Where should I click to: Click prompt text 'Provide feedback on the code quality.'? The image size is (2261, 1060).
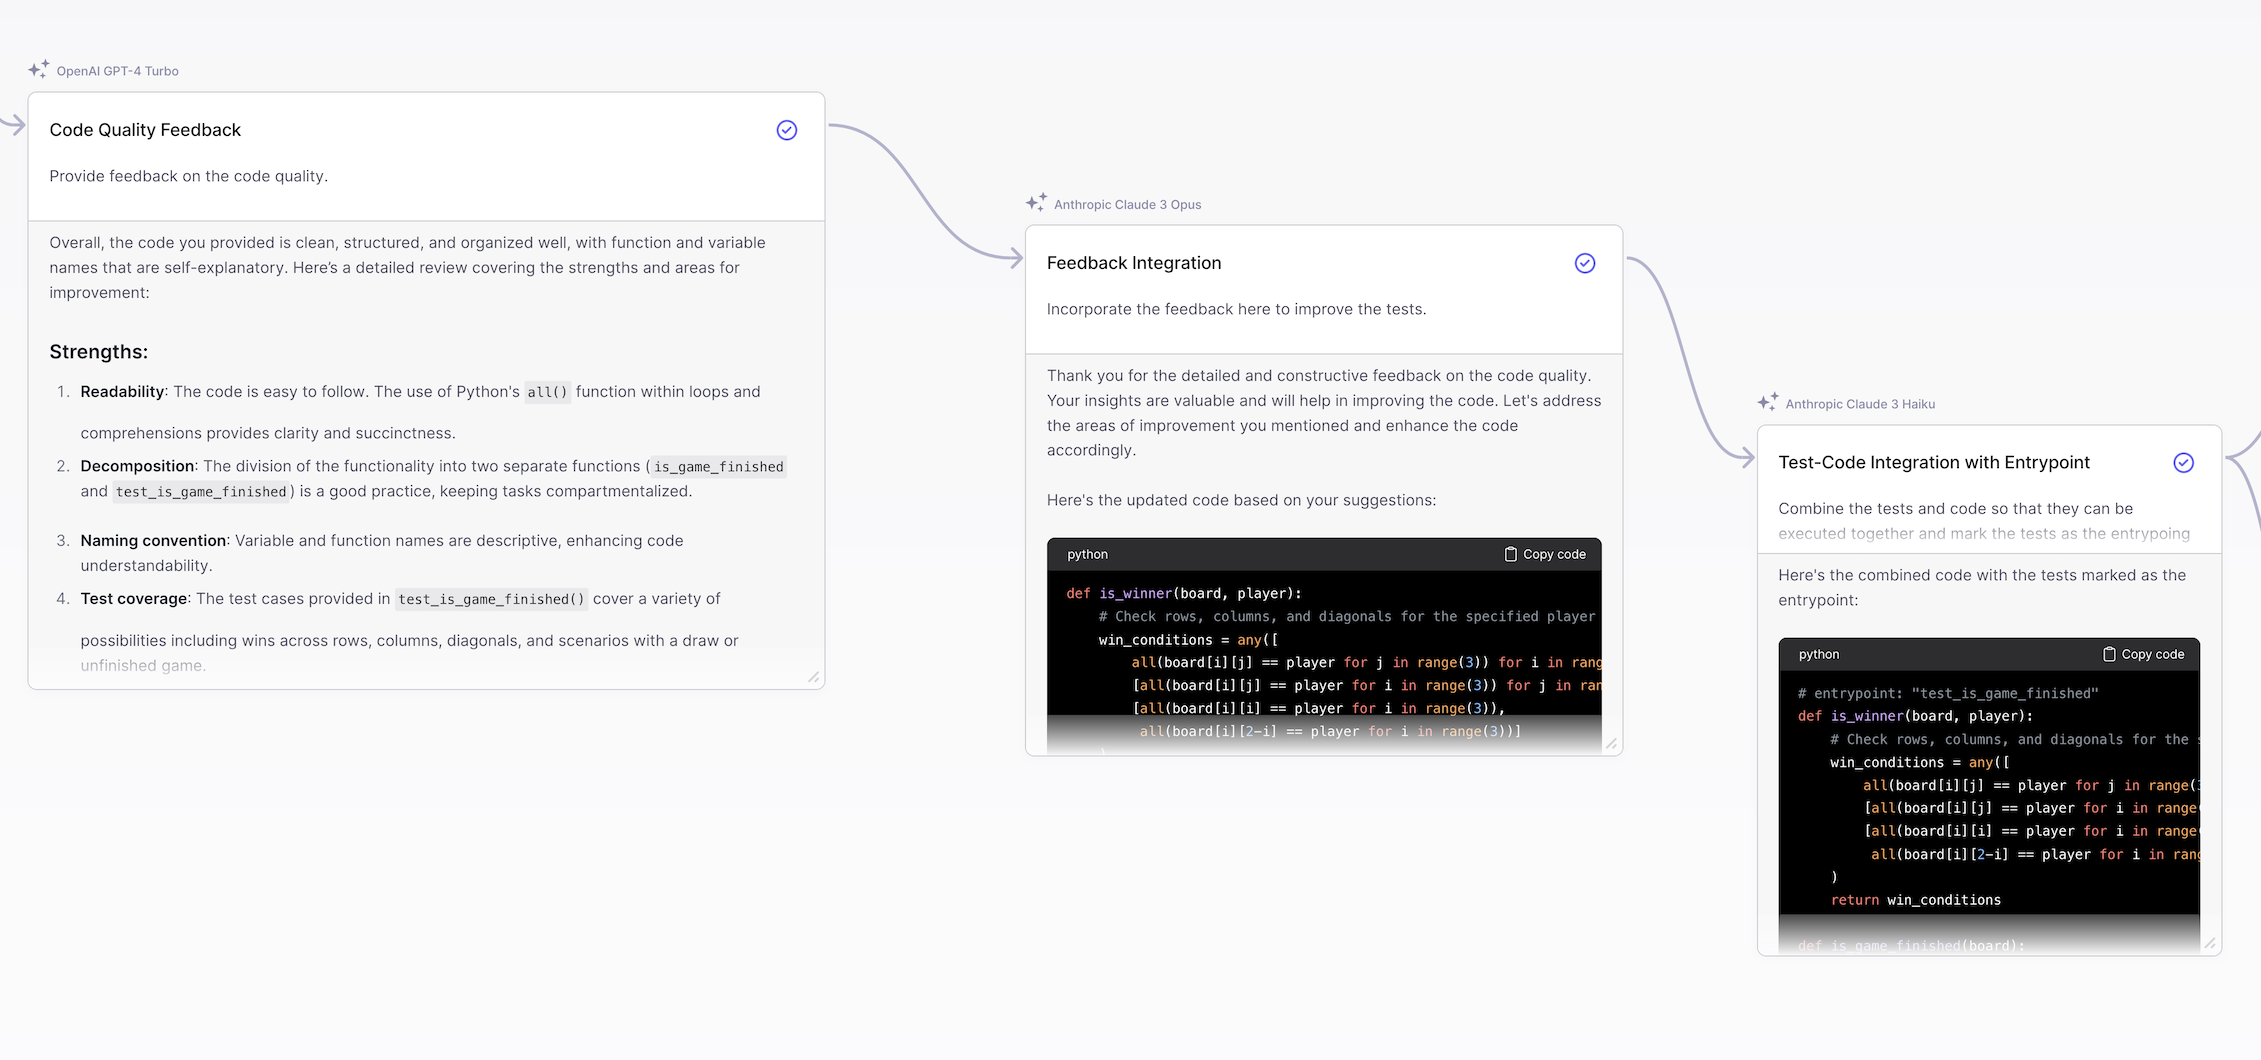189,176
